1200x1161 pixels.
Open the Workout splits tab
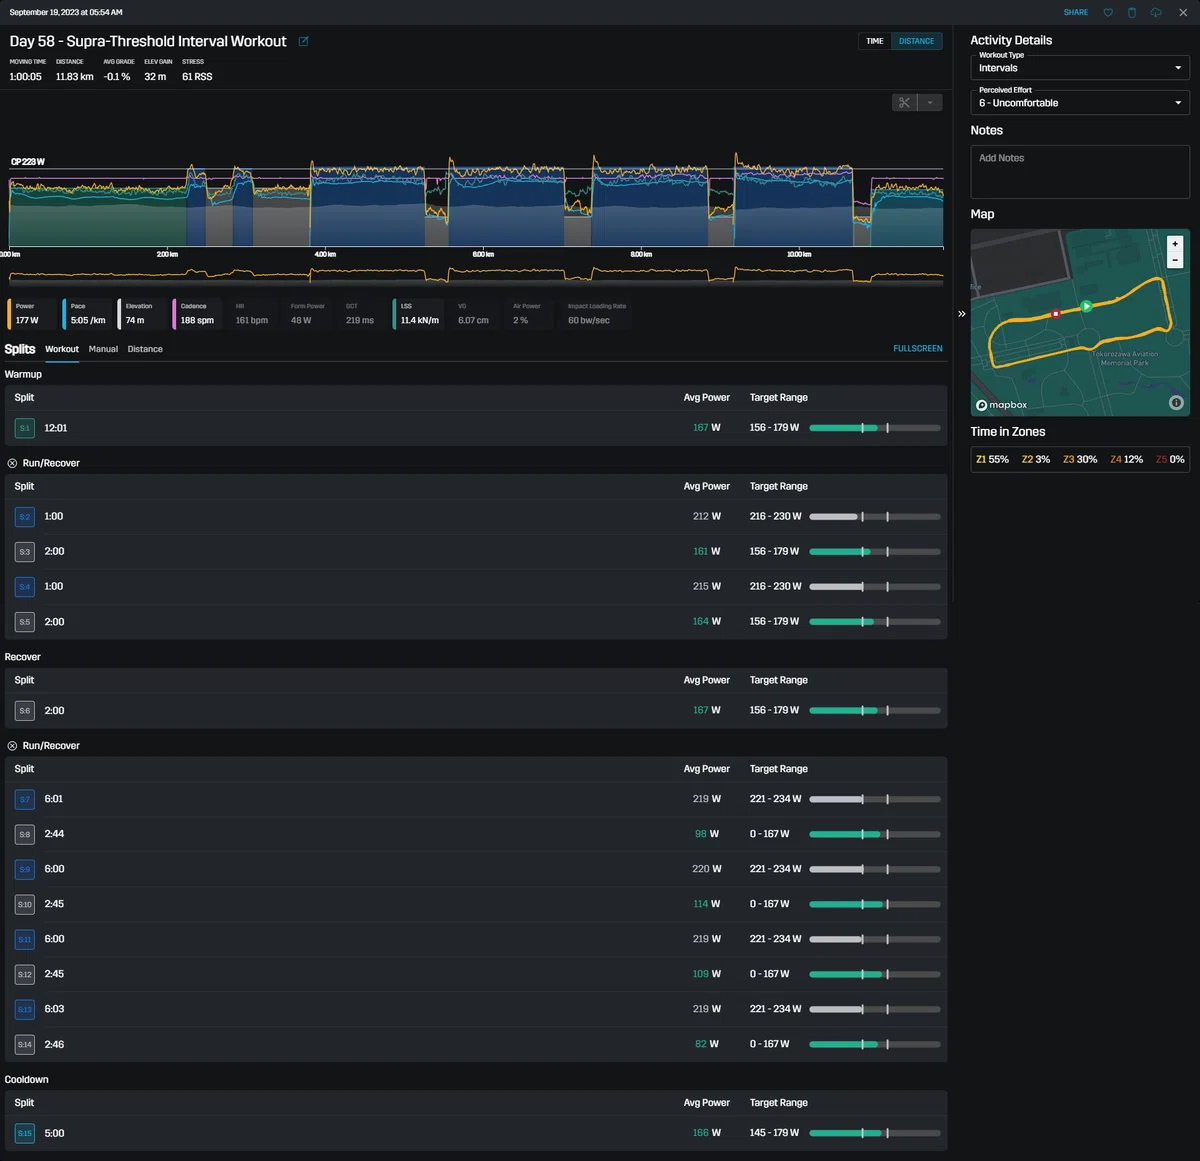tap(62, 349)
